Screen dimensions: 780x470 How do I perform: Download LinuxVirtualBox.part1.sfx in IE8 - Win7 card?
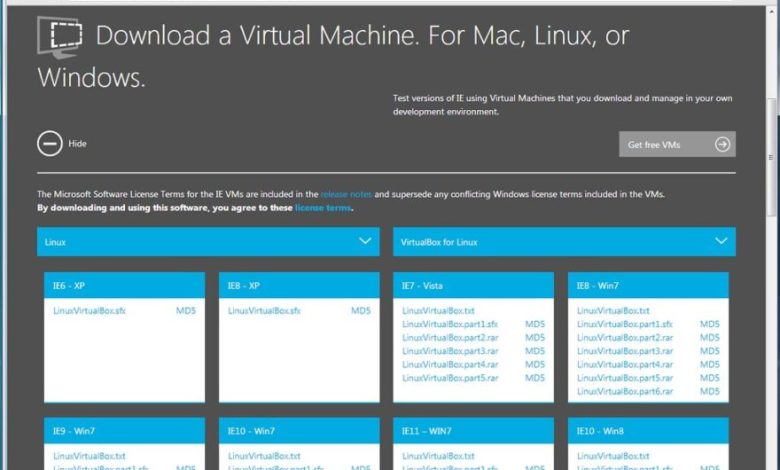click(x=625, y=324)
